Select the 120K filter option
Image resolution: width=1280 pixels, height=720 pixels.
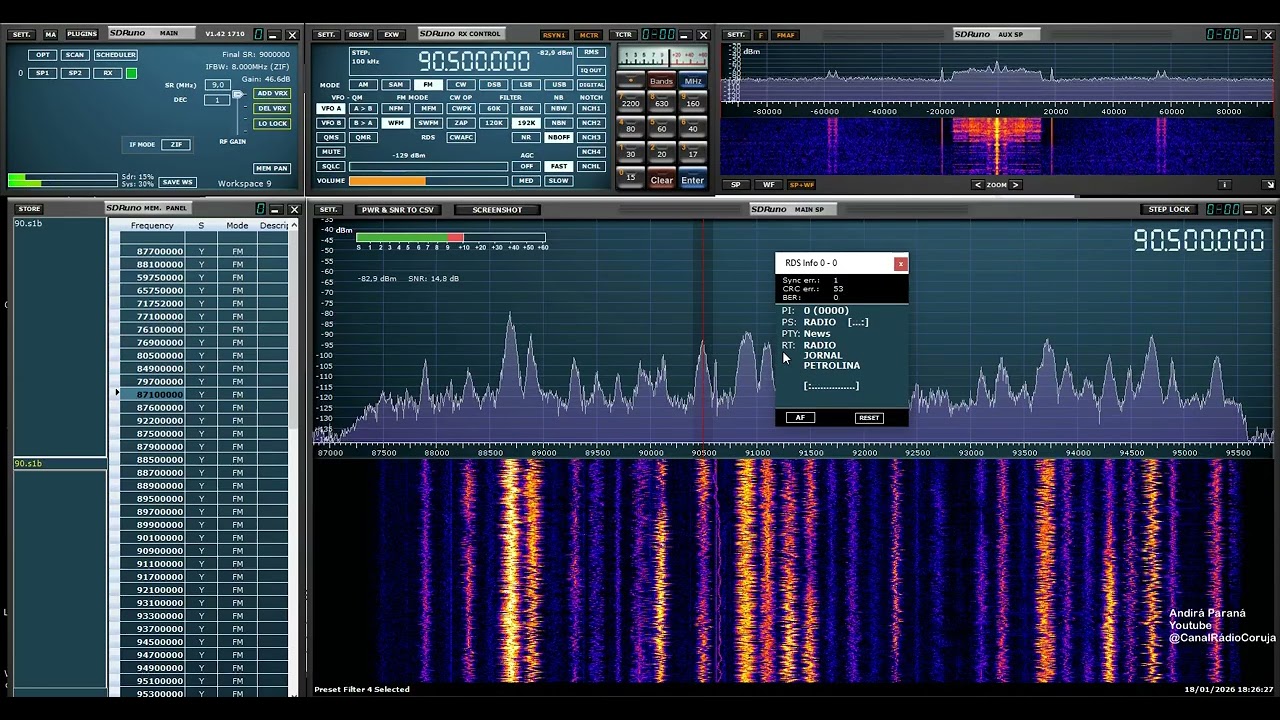pyautogui.click(x=494, y=123)
